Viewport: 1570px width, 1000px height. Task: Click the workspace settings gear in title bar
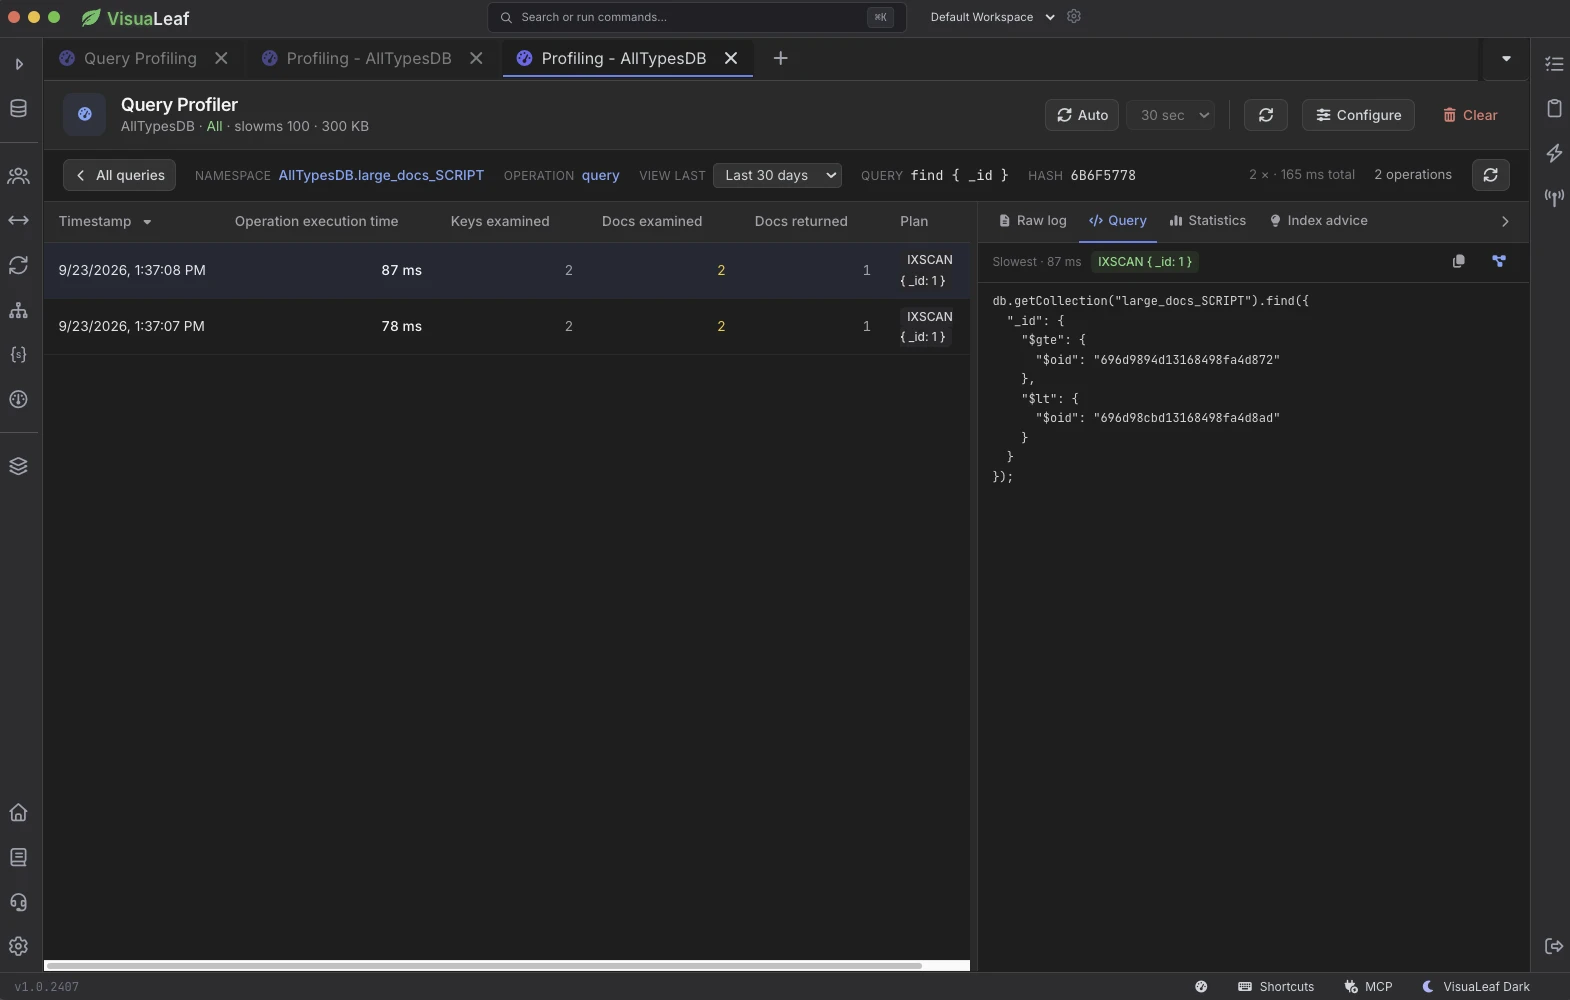[1074, 17]
